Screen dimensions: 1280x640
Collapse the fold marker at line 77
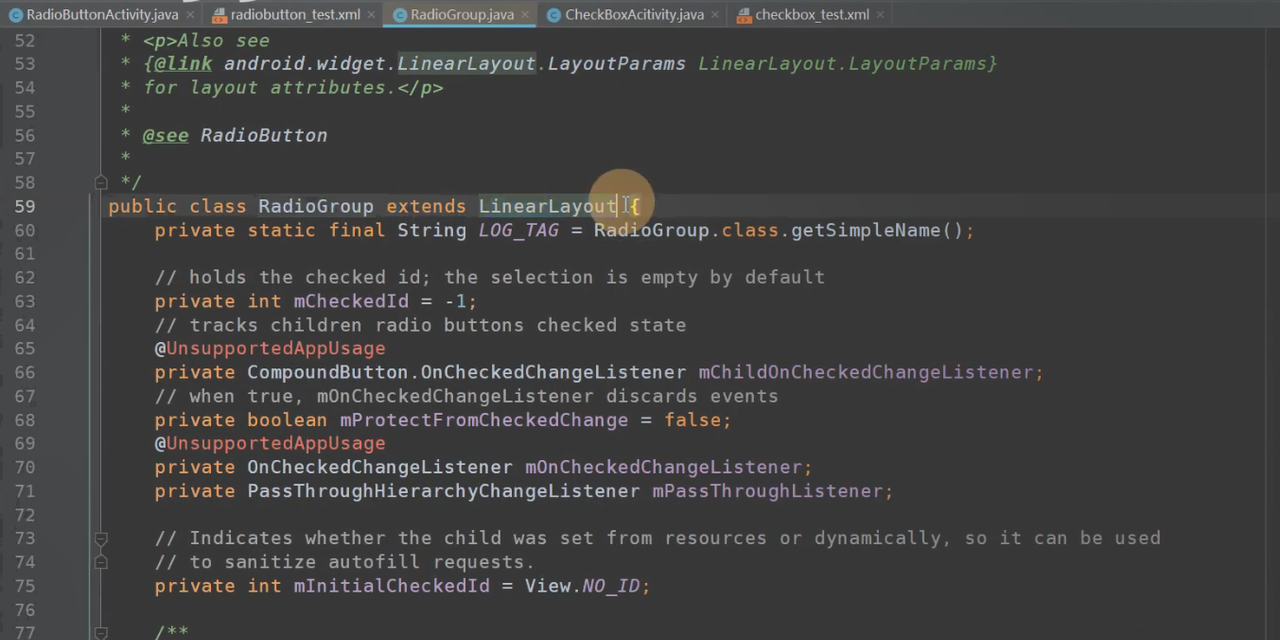click(100, 632)
